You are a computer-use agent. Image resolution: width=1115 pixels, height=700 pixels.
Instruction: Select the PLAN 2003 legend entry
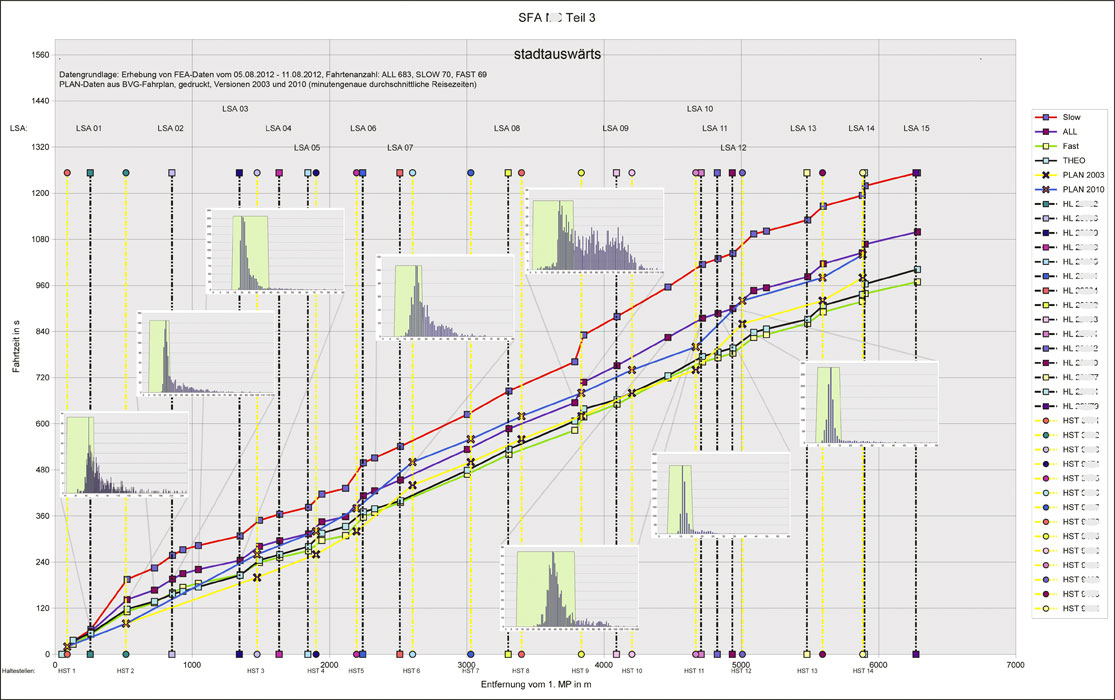[x=1069, y=175]
